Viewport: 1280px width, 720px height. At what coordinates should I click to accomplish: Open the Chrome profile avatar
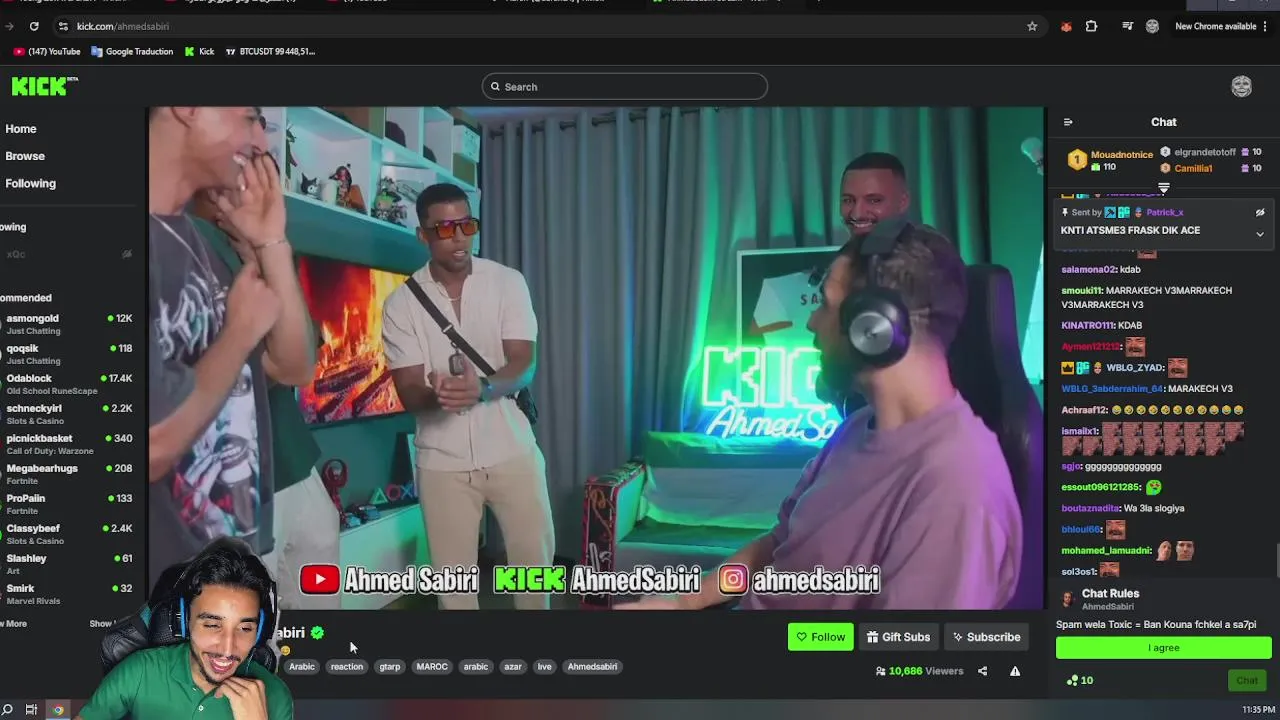coord(1152,26)
